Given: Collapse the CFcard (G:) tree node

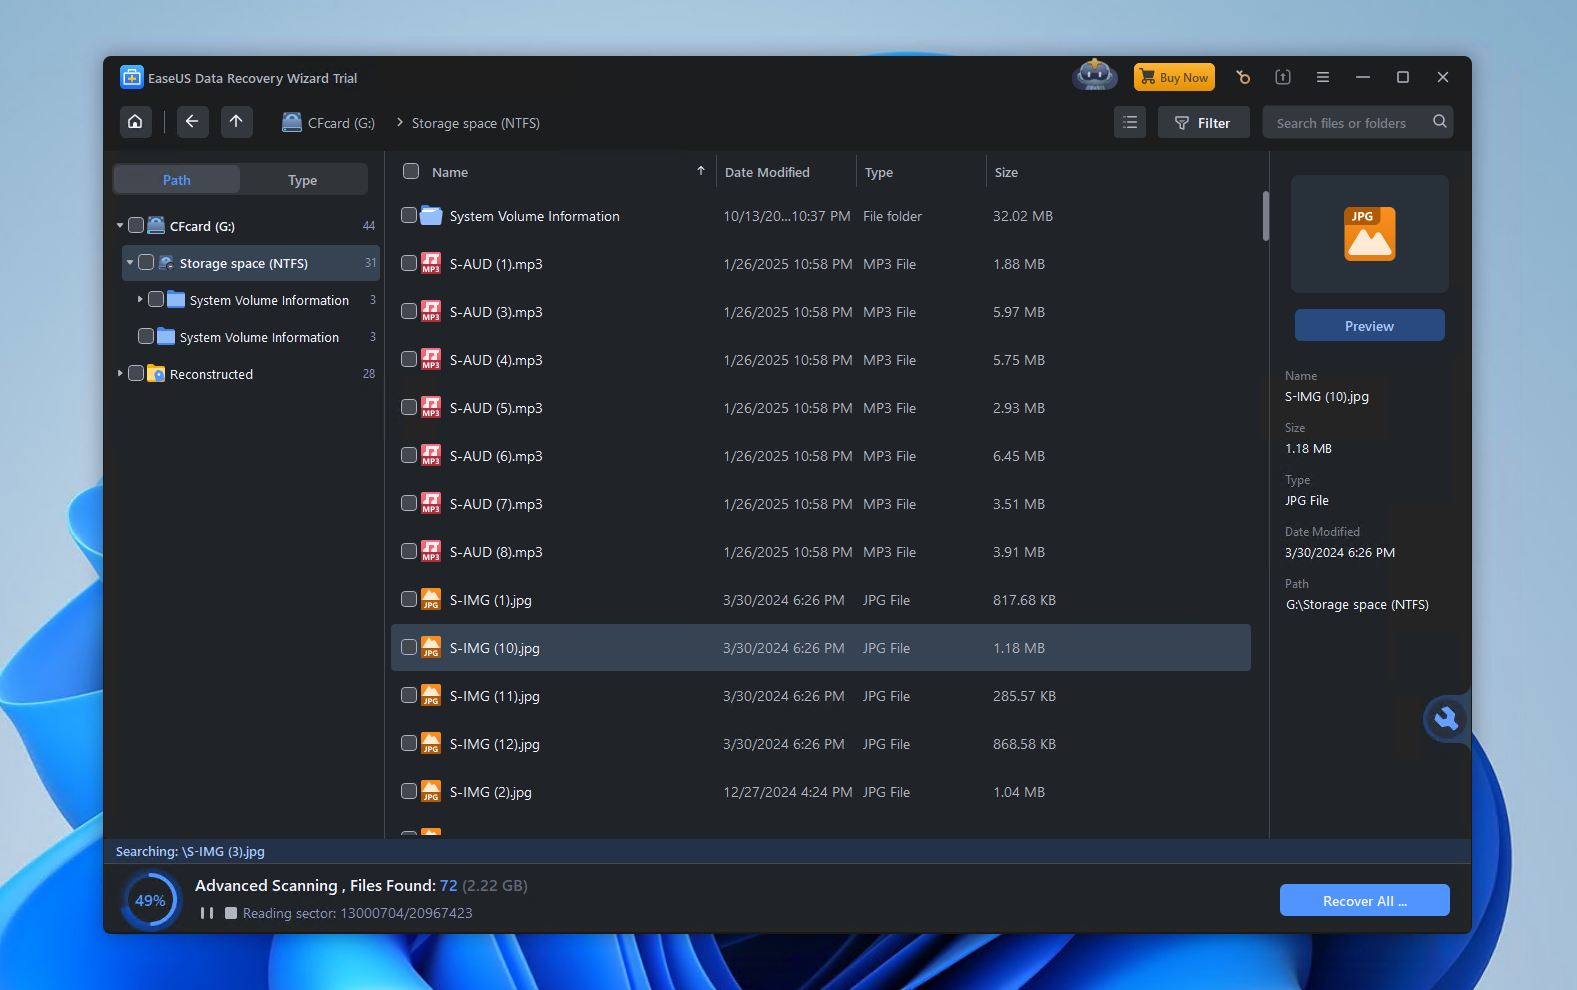Looking at the screenshot, I should (x=120, y=226).
